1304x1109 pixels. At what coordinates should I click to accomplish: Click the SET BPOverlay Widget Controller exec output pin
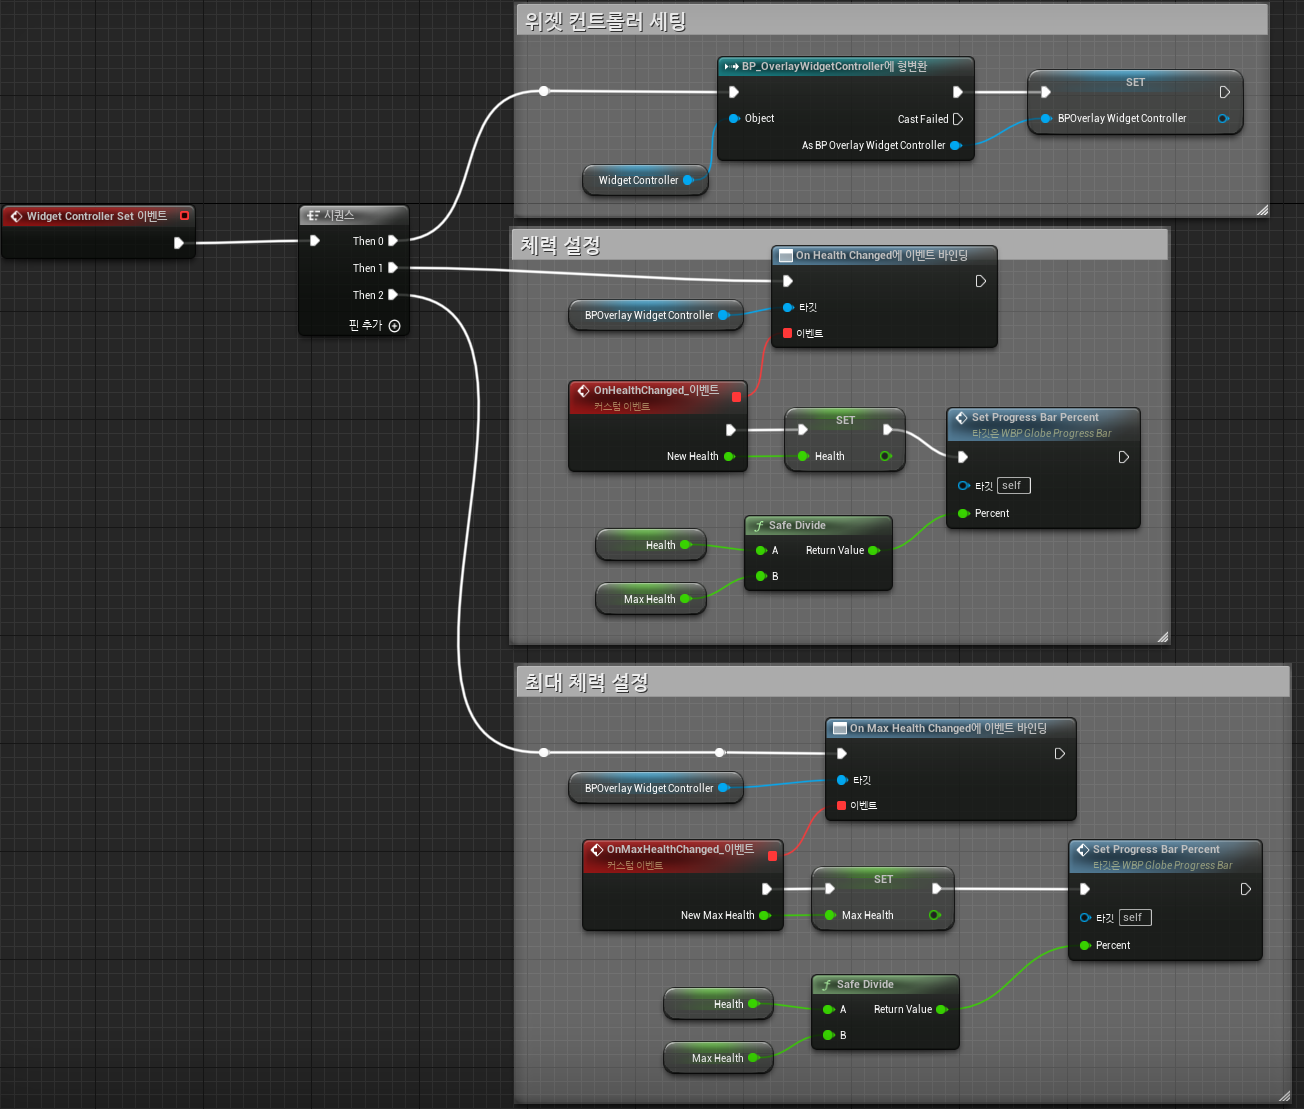pos(1224,92)
